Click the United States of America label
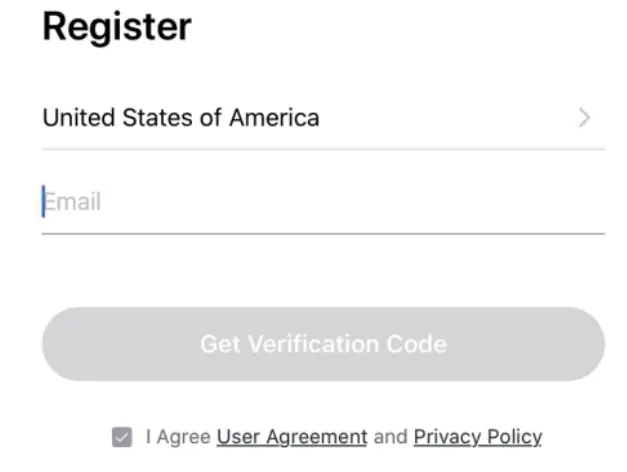Image resolution: width=627 pixels, height=472 pixels. (x=181, y=118)
